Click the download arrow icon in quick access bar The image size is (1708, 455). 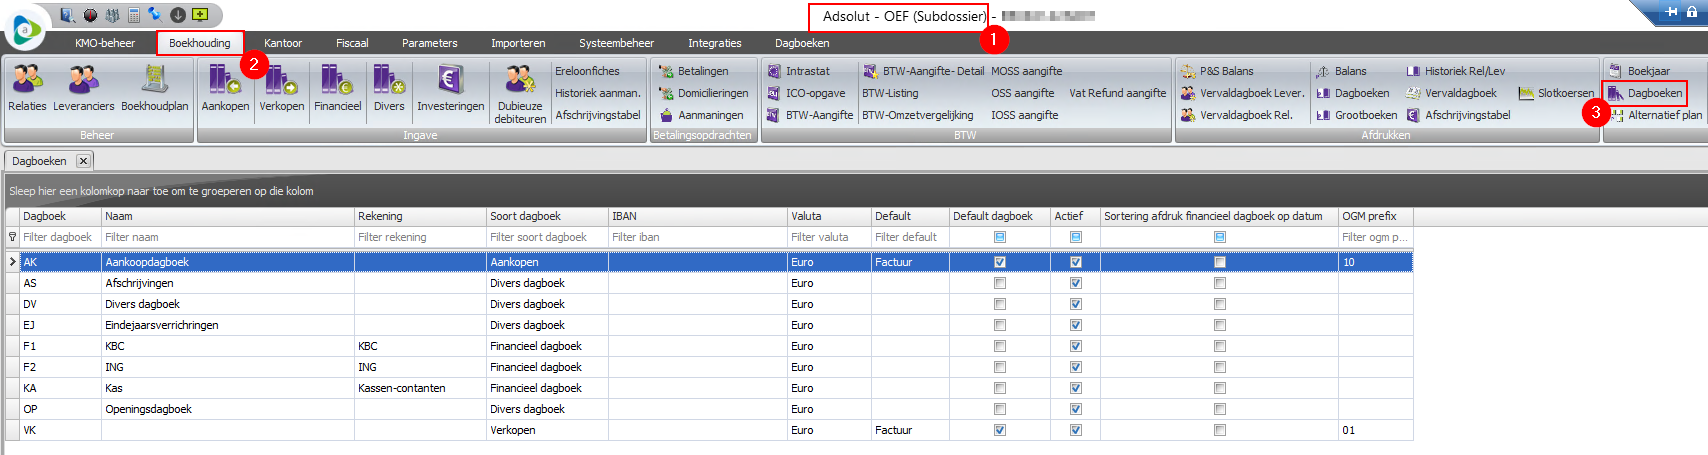(x=177, y=15)
